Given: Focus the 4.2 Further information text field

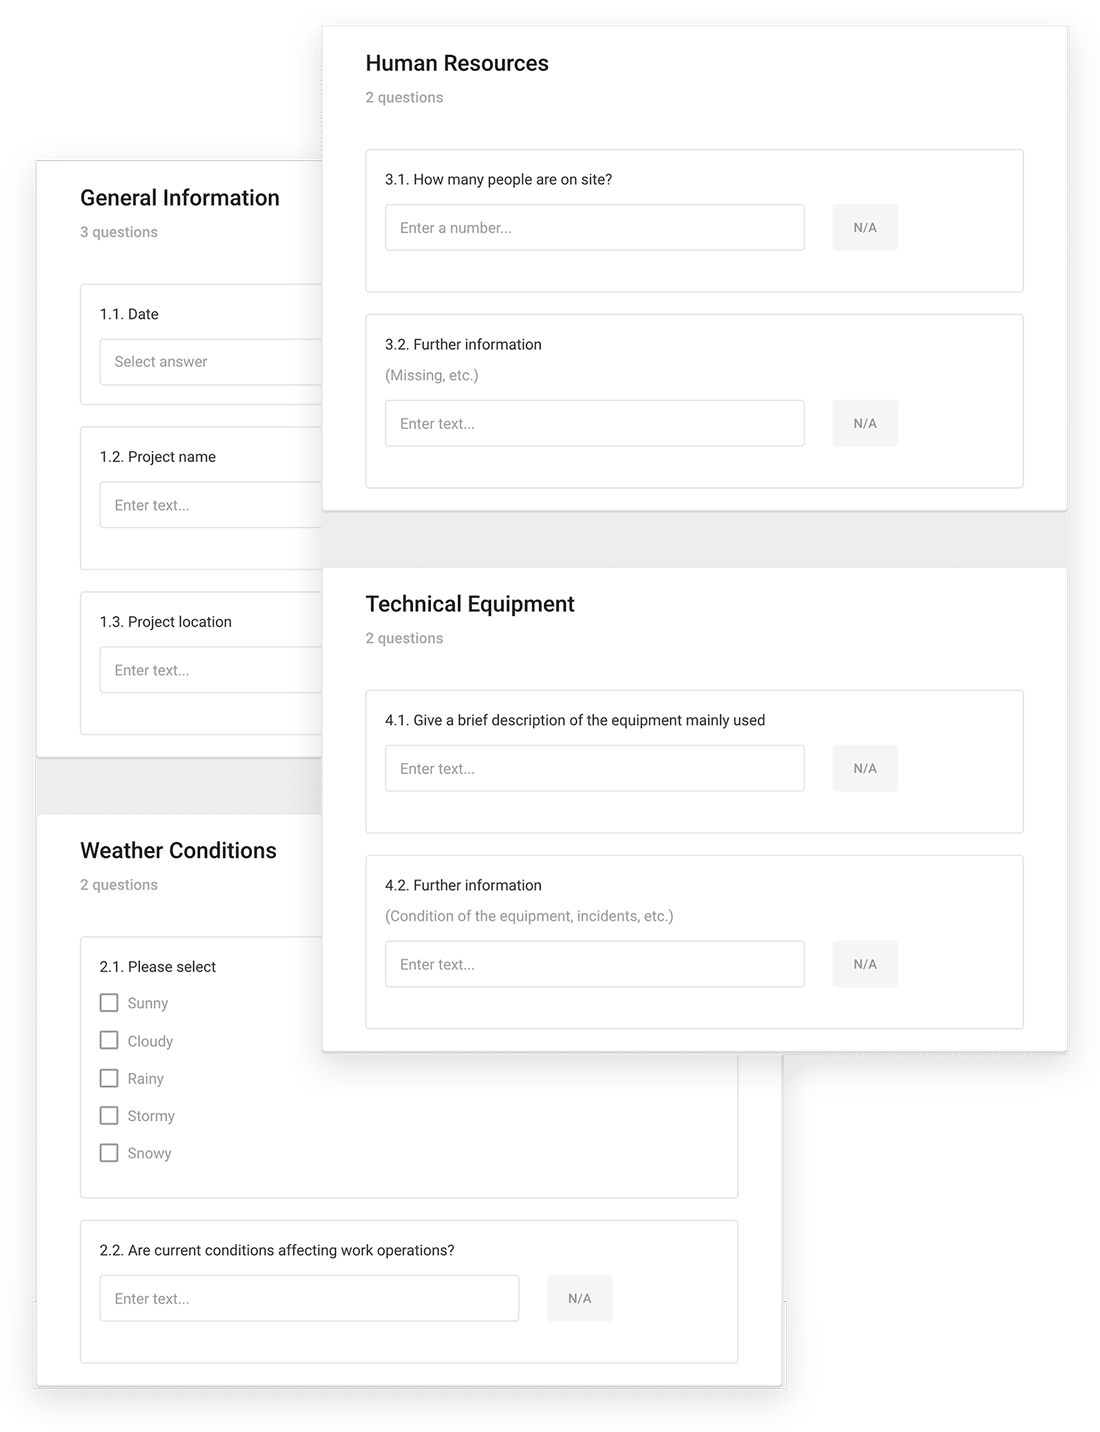Looking at the screenshot, I should (594, 965).
